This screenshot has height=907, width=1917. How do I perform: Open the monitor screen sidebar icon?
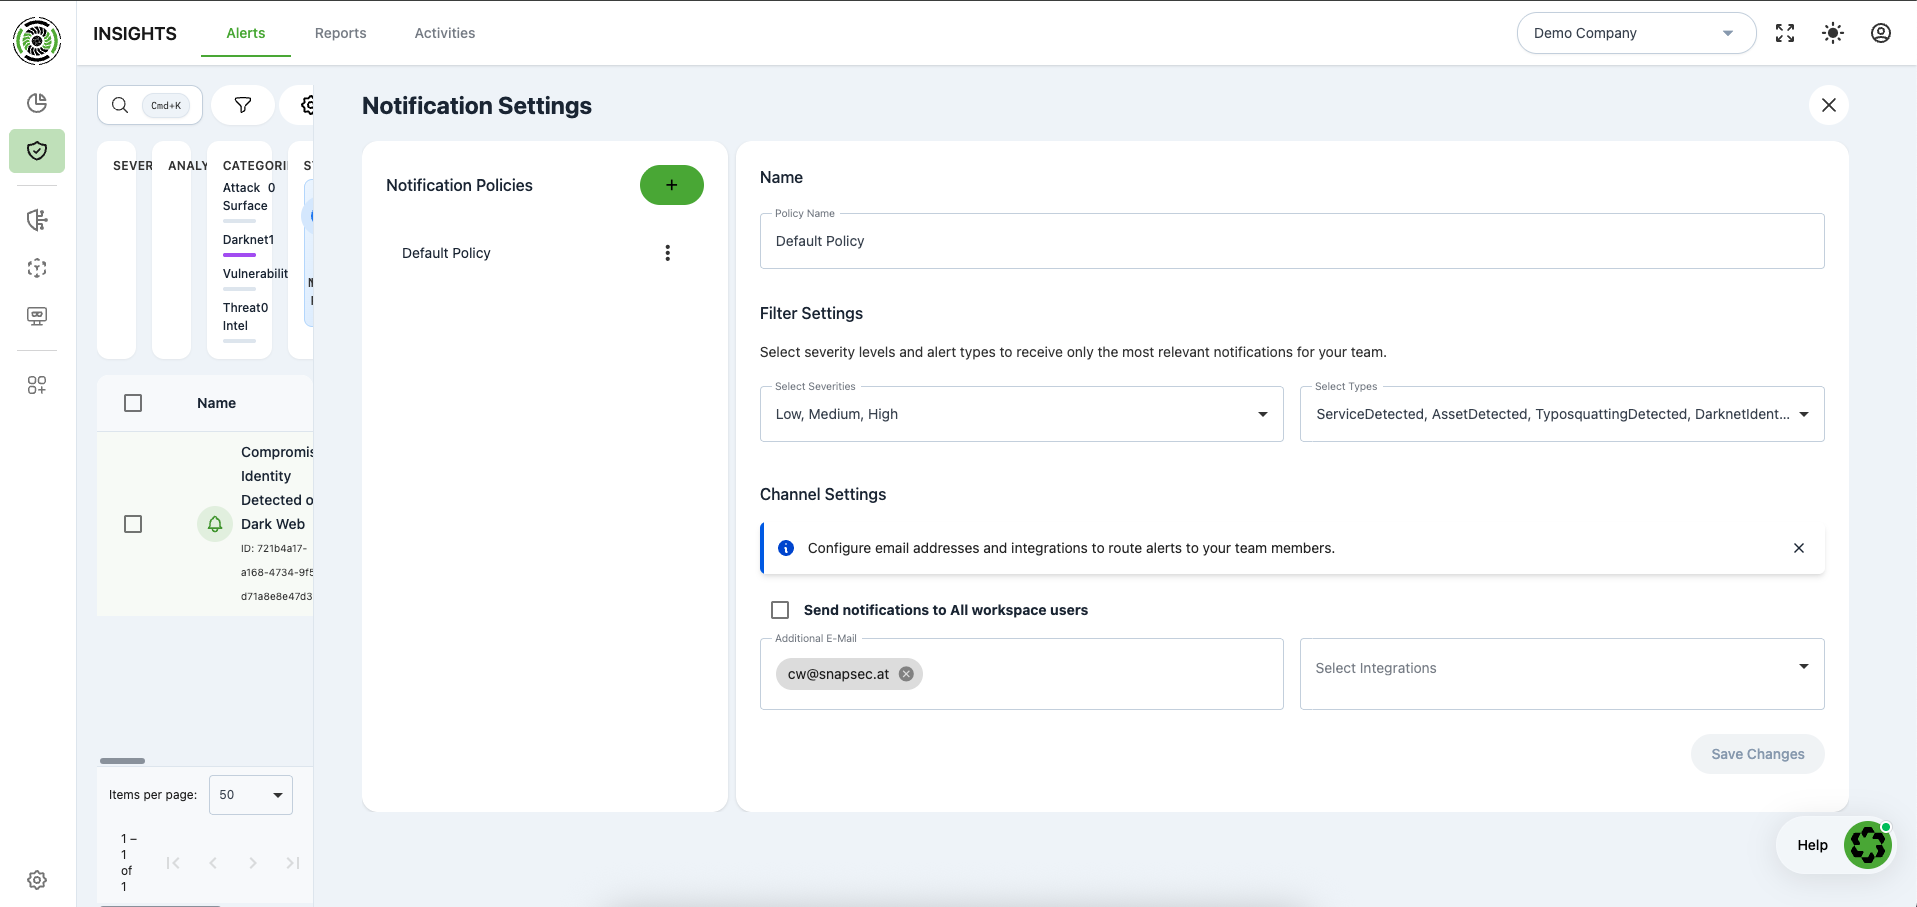(37, 316)
